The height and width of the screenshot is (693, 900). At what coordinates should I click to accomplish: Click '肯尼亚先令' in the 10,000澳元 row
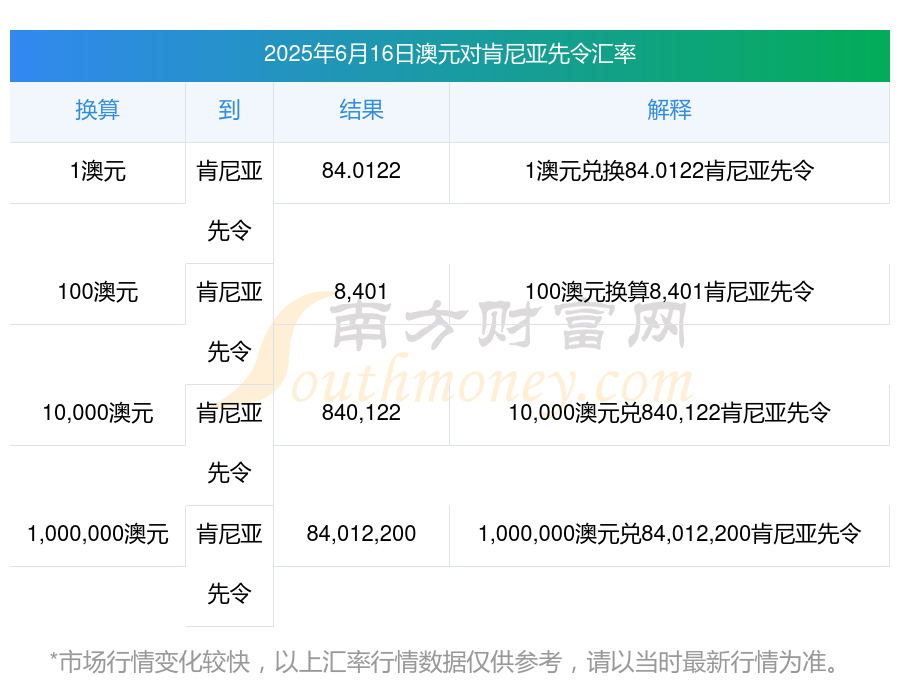pos(229,443)
